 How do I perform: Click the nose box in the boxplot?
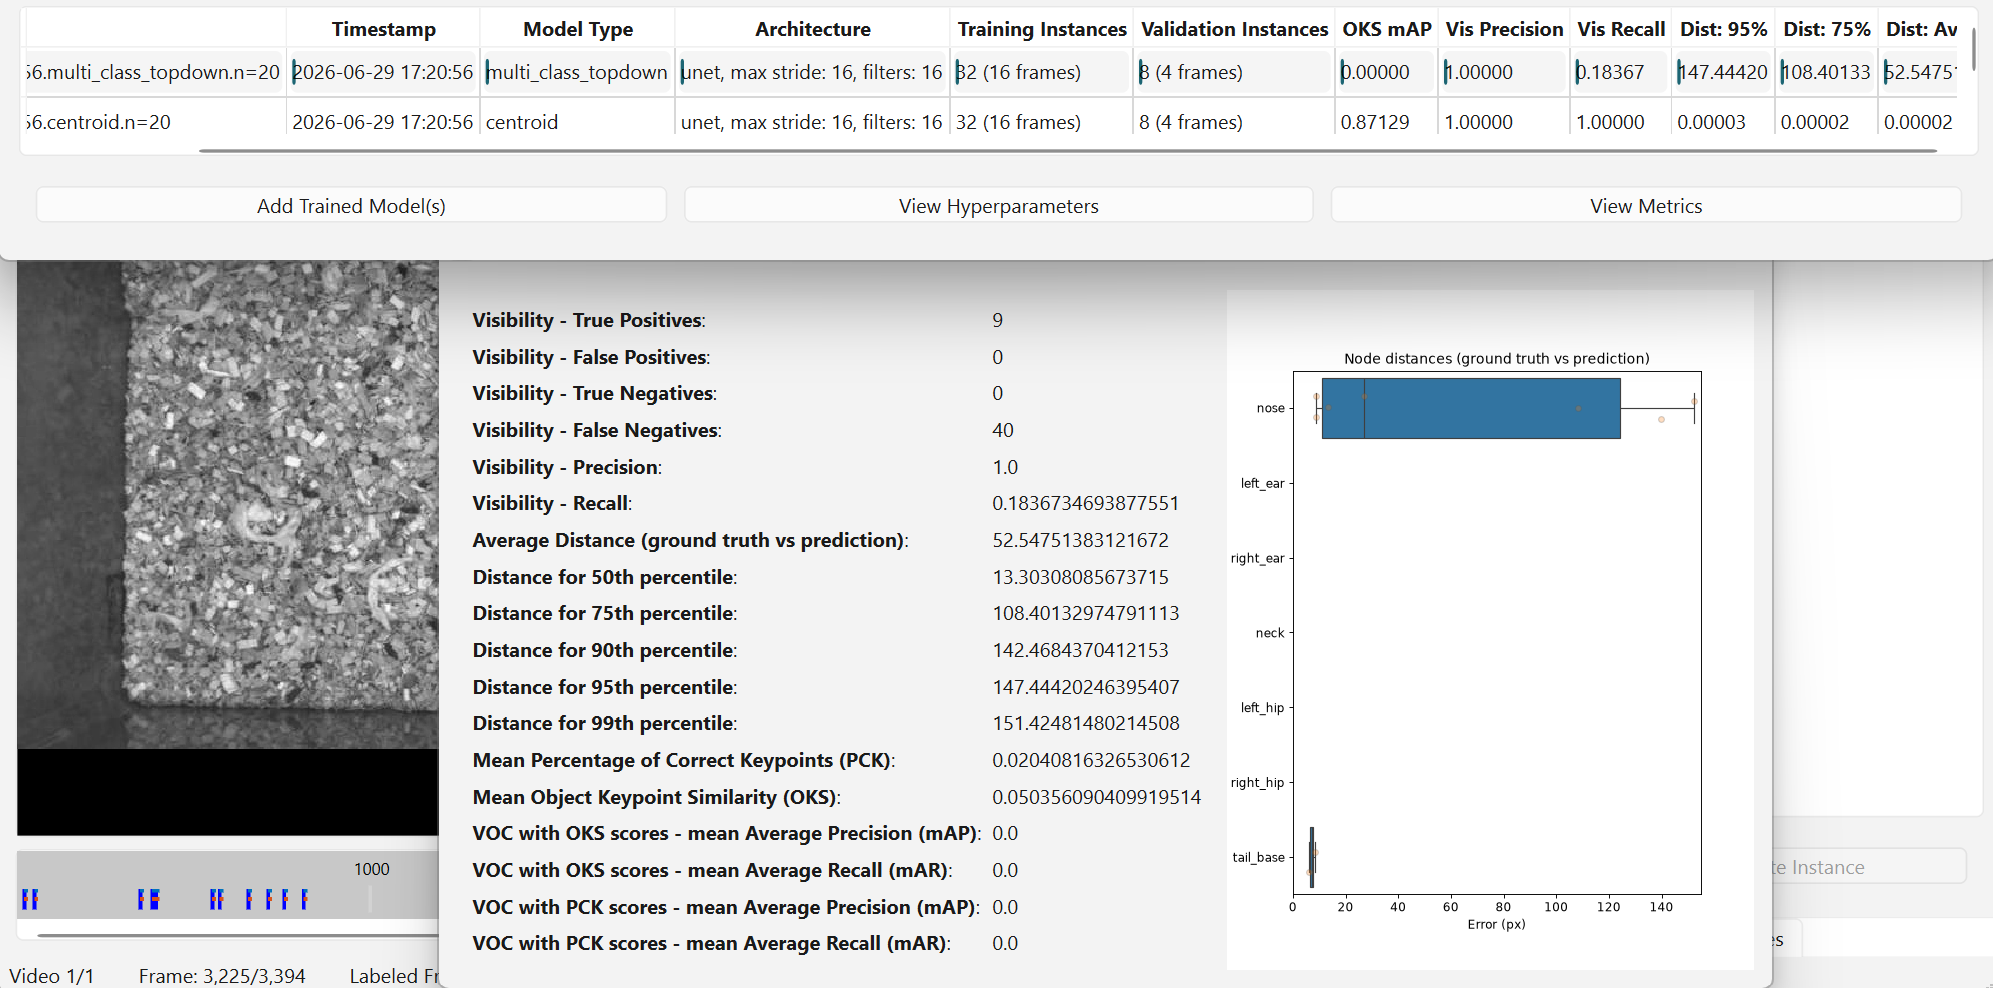pyautogui.click(x=1471, y=408)
